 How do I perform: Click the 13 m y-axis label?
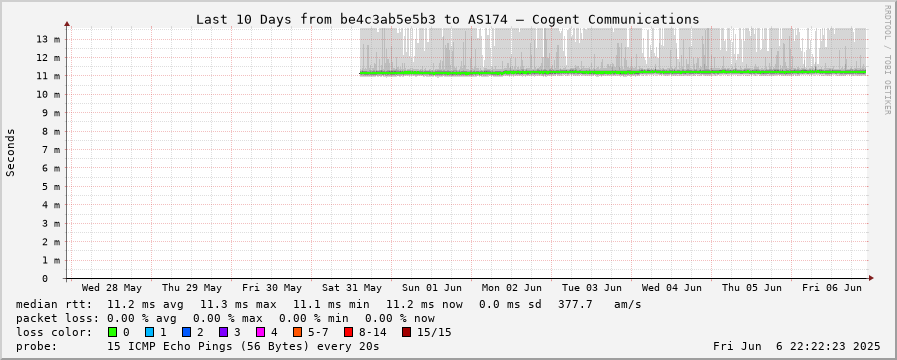click(x=49, y=39)
